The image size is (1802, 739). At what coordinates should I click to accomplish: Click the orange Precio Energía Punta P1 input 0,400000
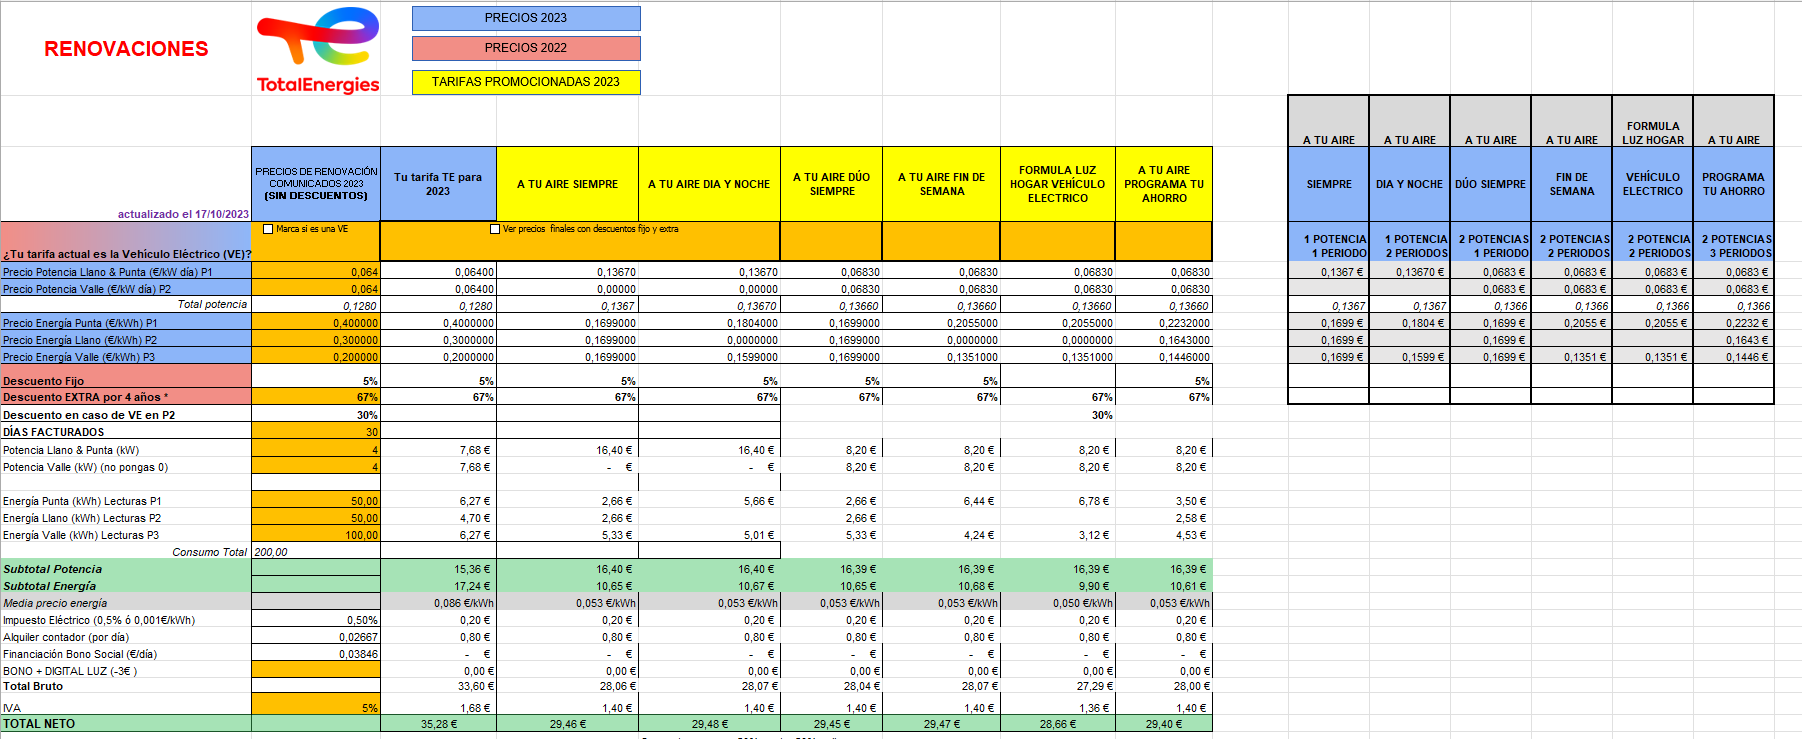[x=316, y=323]
